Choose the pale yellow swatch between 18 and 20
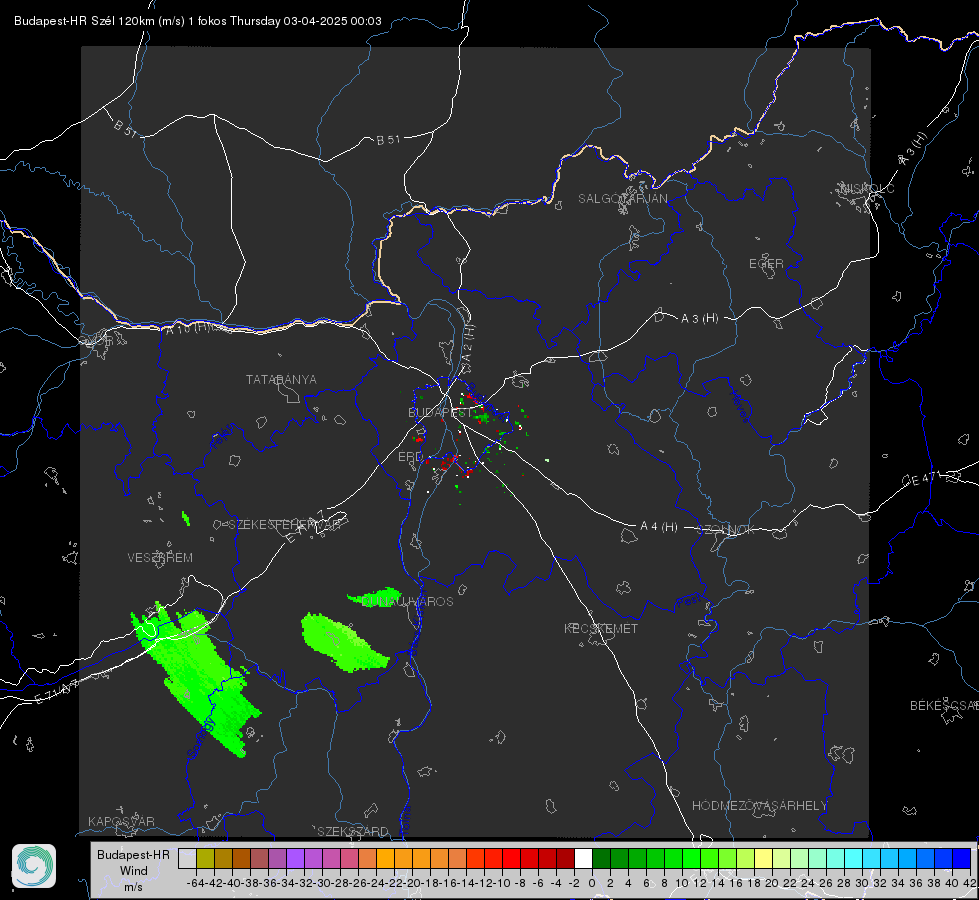The image size is (979, 900). (763, 858)
